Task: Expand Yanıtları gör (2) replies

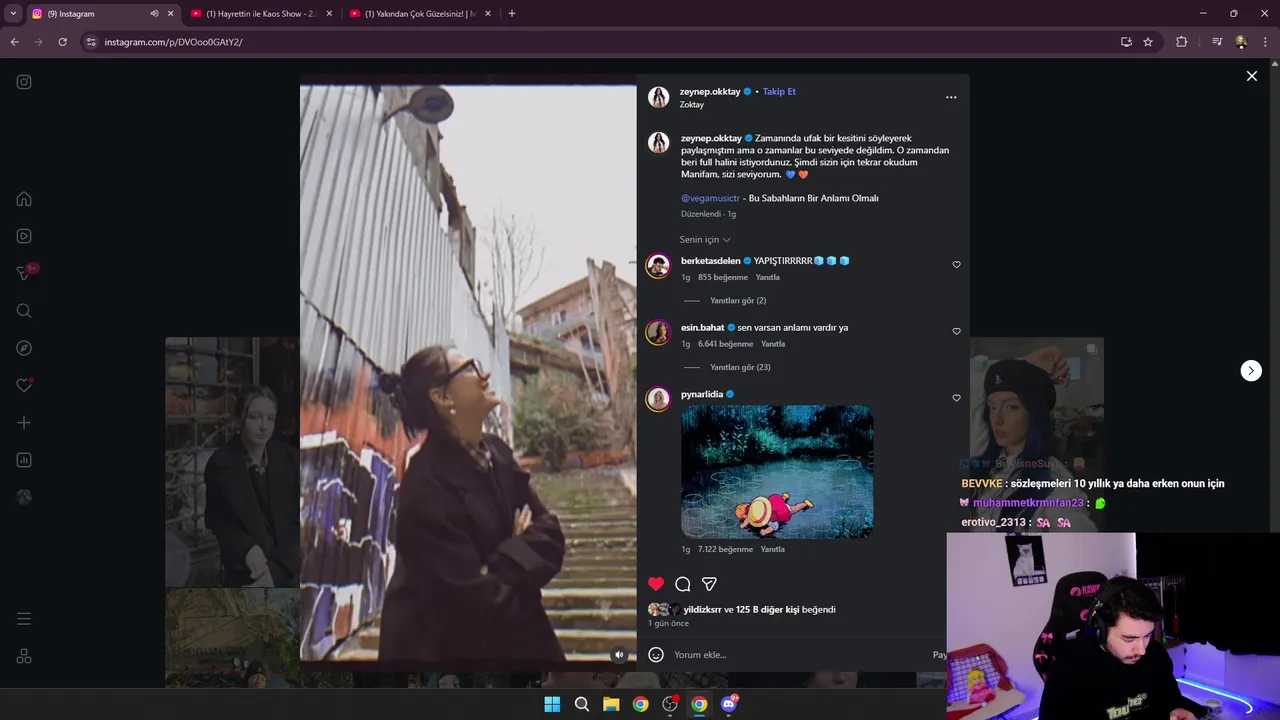Action: 738,301
